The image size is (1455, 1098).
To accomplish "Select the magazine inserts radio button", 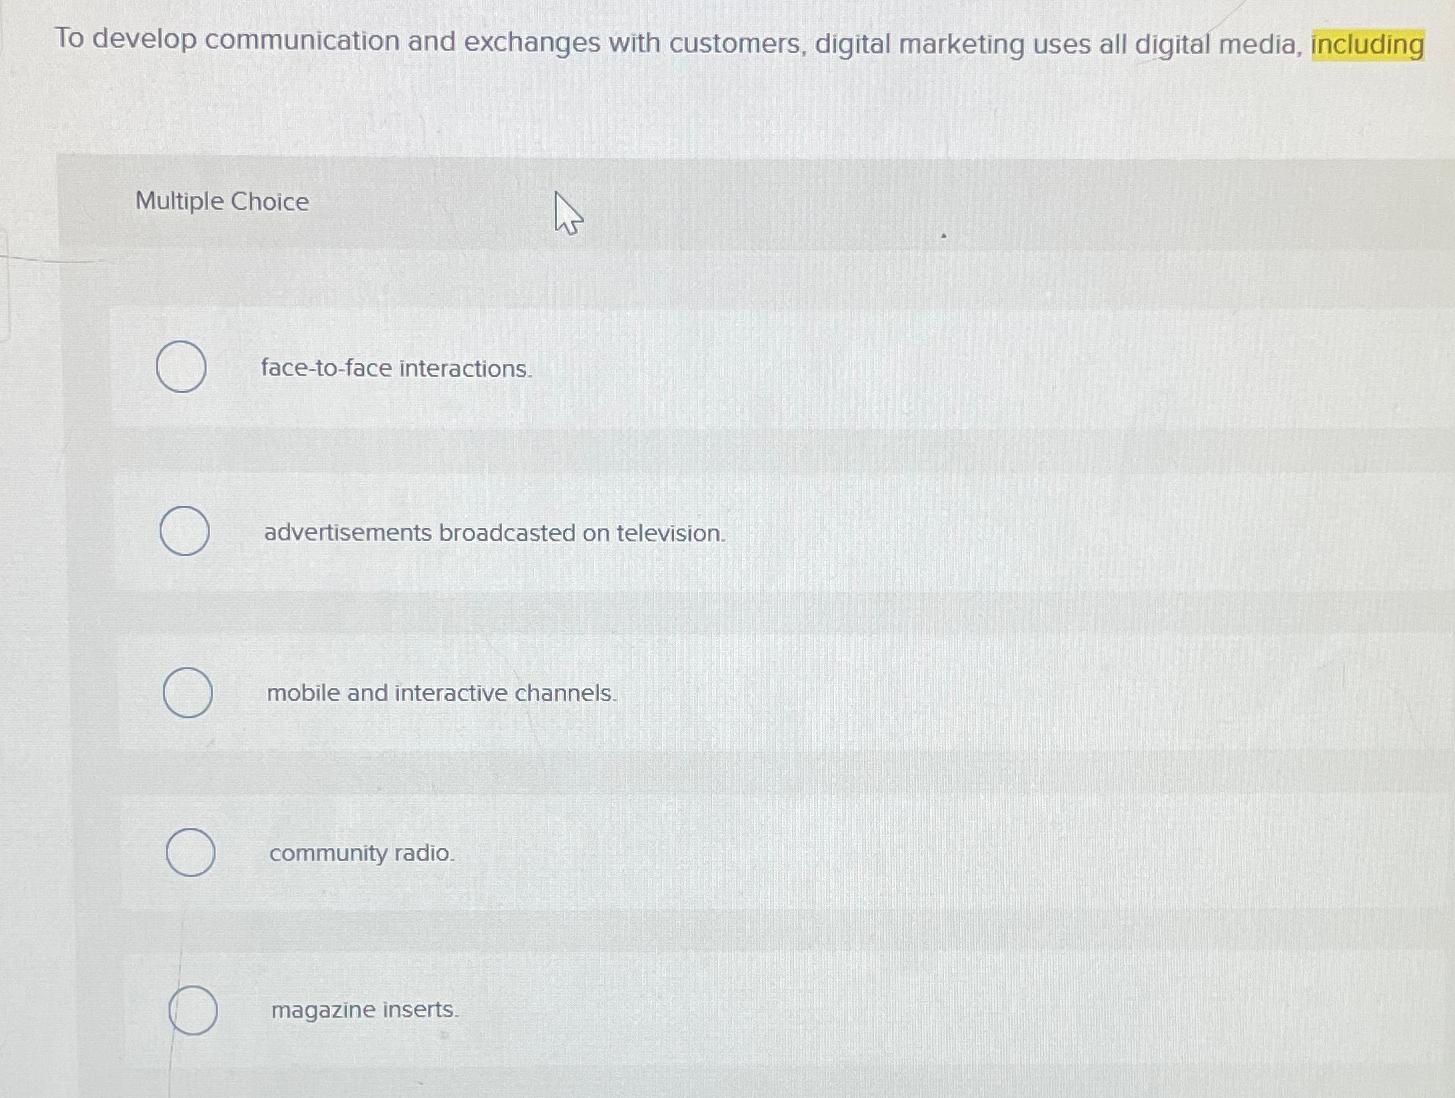I will click(192, 1010).
